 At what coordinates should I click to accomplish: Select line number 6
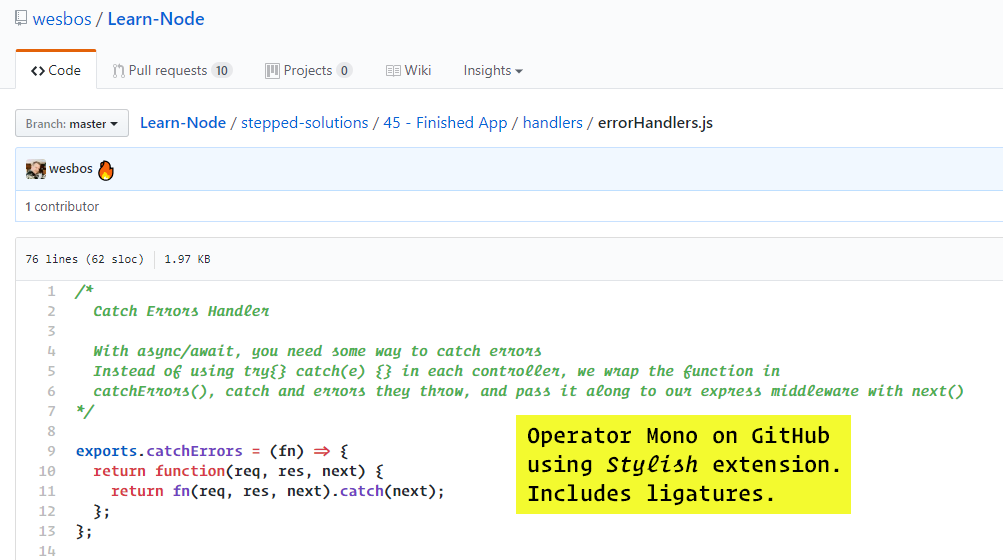coord(51,391)
